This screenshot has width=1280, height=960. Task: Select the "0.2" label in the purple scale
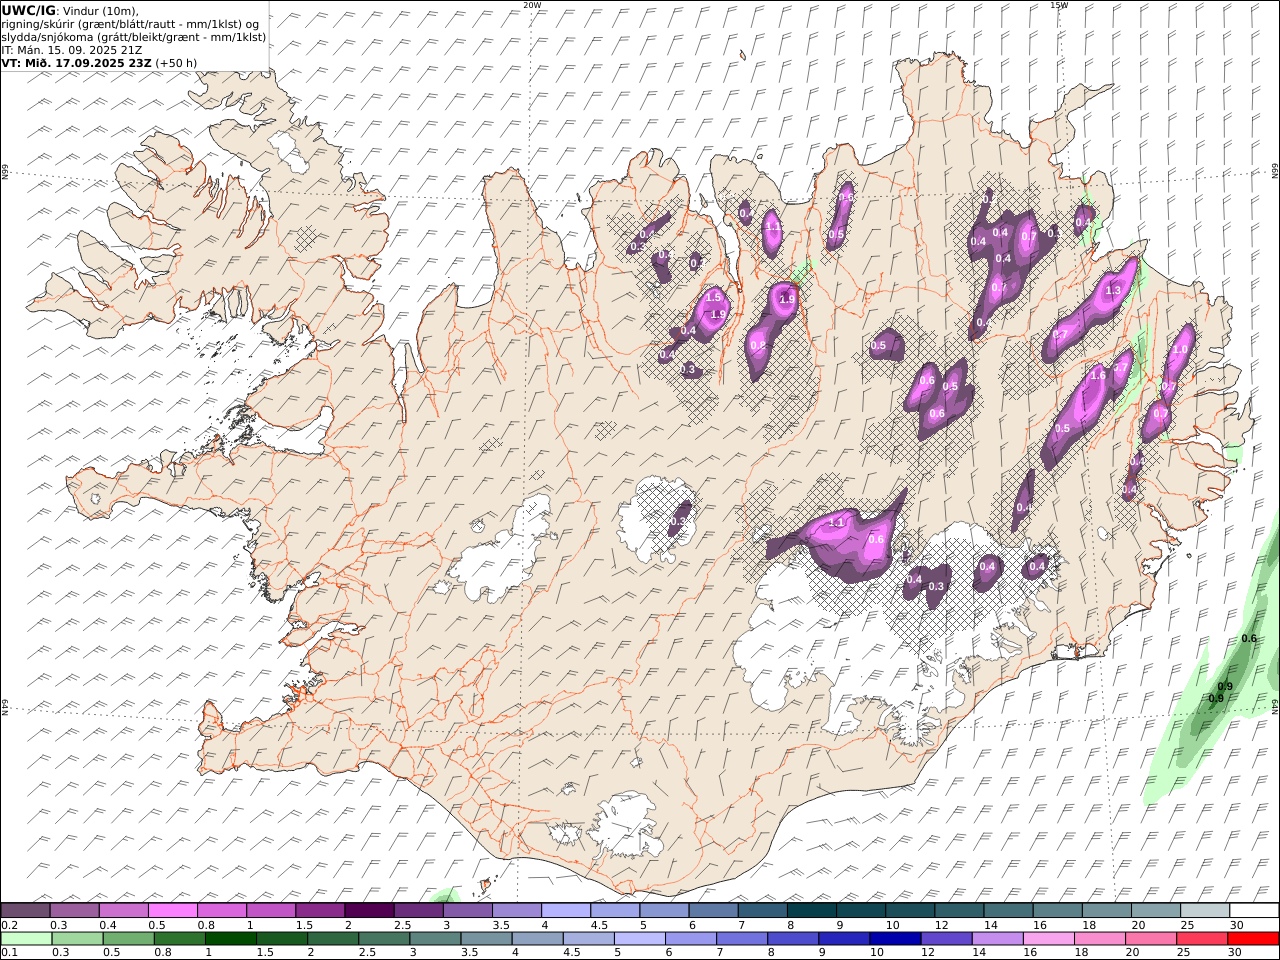[8, 925]
